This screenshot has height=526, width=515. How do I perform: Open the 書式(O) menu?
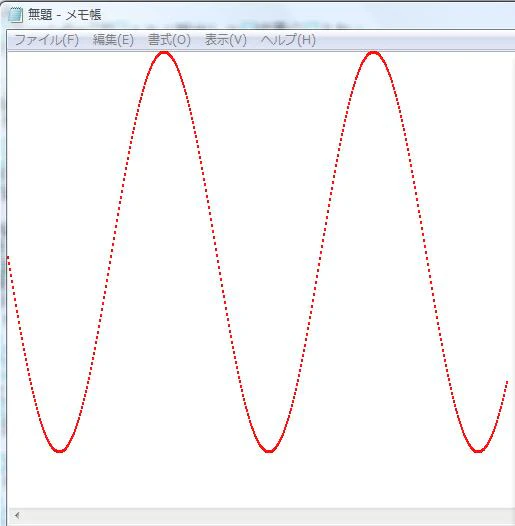[x=169, y=40]
